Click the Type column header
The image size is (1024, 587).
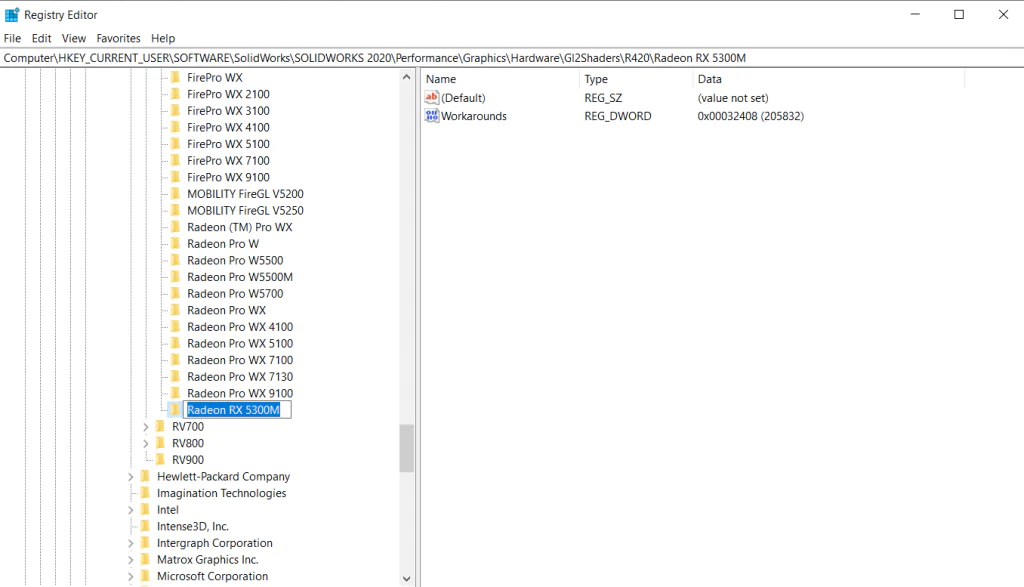(x=636, y=79)
